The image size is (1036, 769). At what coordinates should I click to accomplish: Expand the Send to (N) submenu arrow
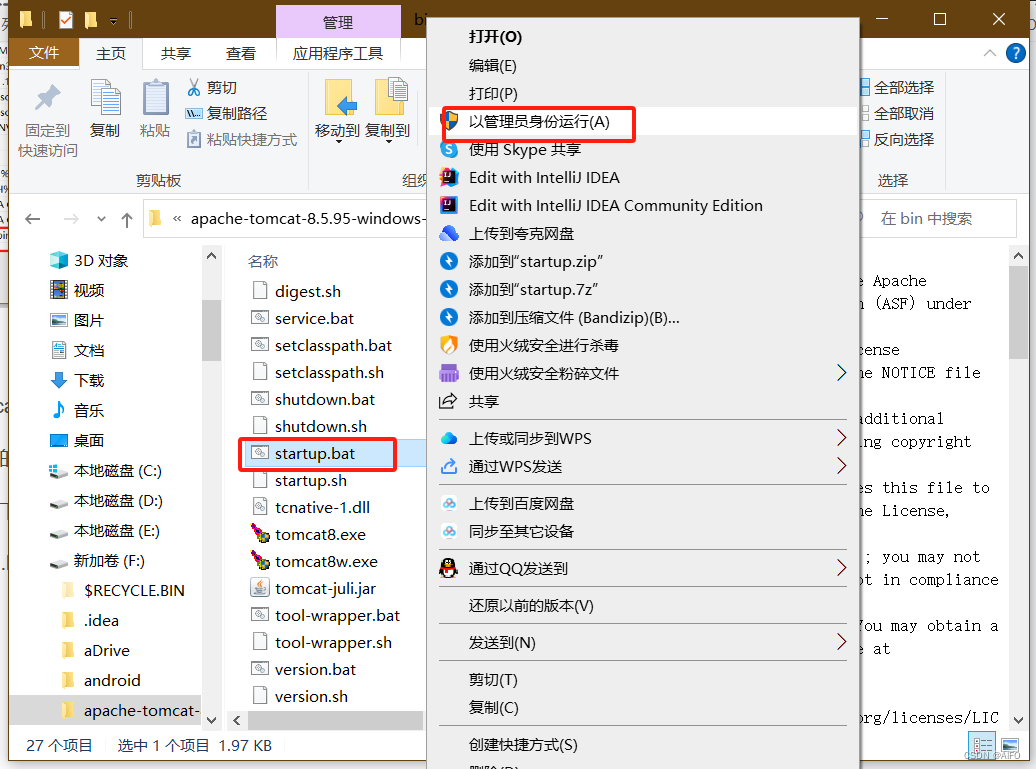[841, 641]
